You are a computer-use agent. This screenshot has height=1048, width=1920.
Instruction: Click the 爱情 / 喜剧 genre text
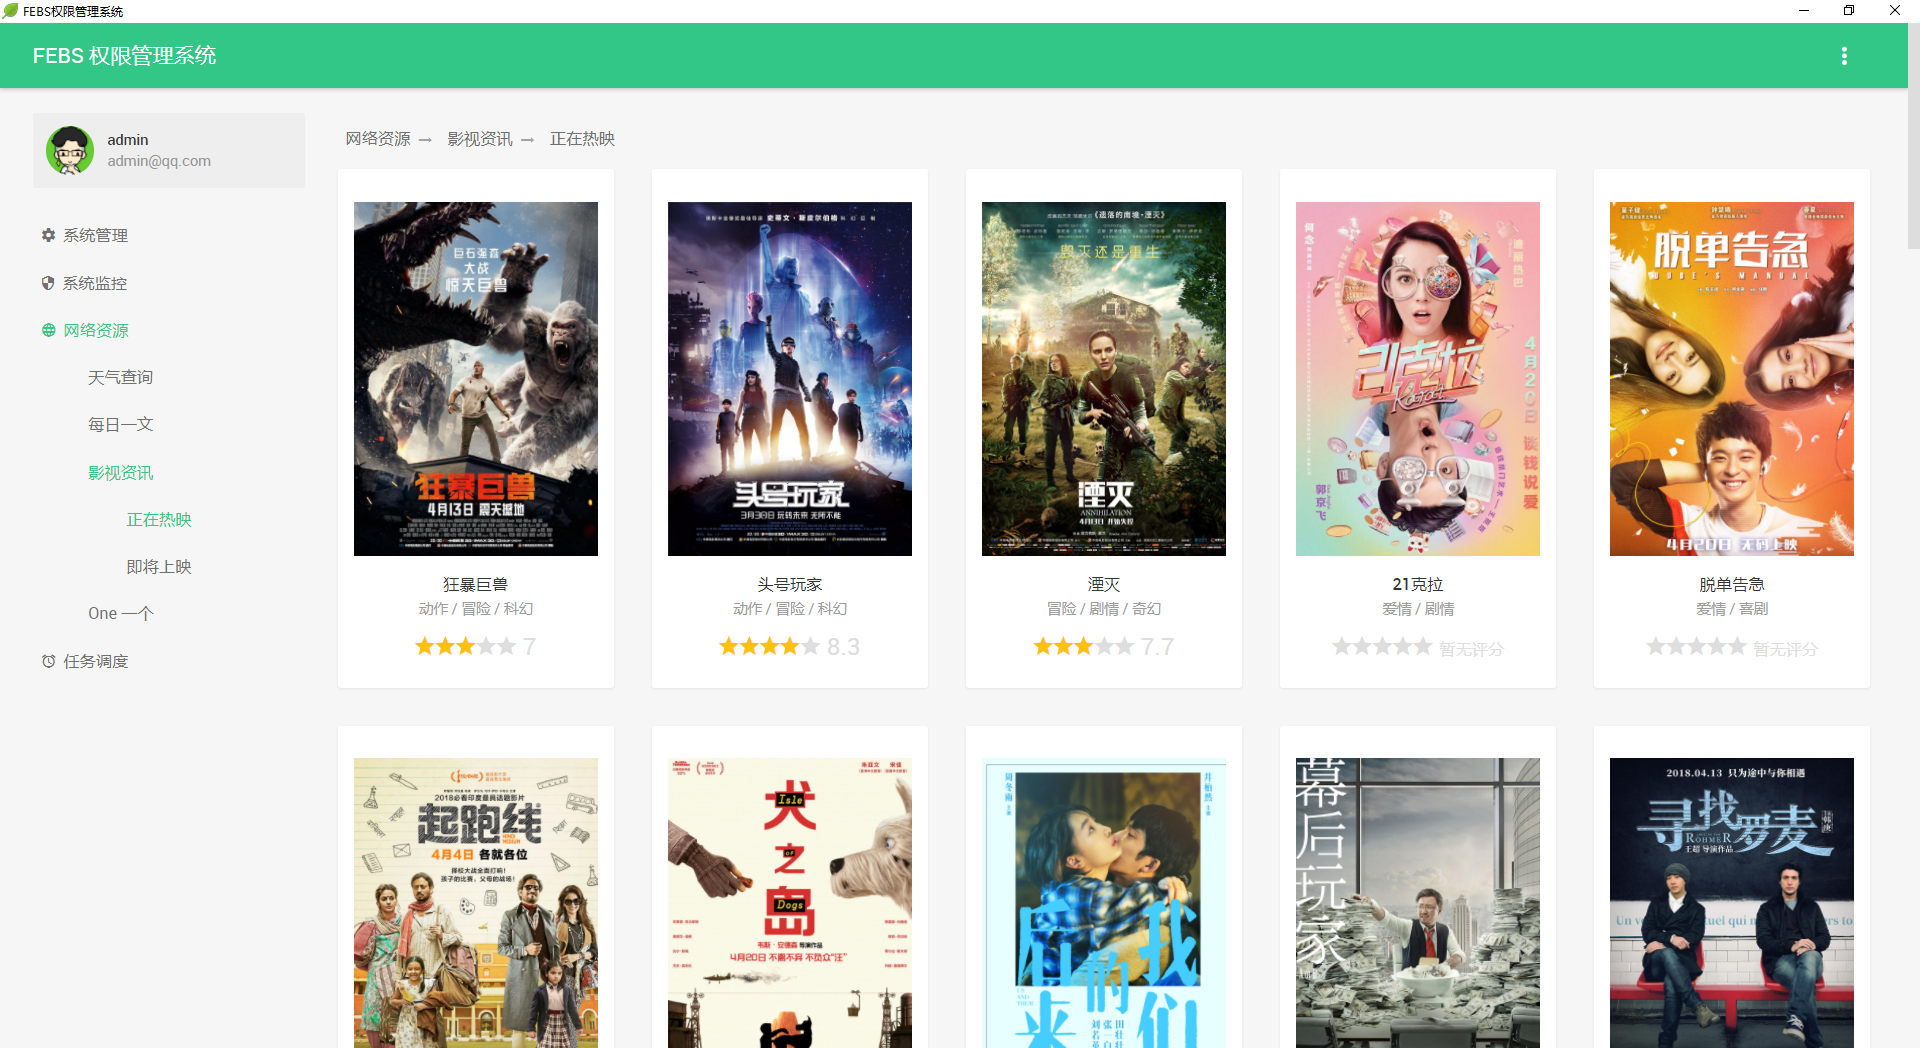1732,609
